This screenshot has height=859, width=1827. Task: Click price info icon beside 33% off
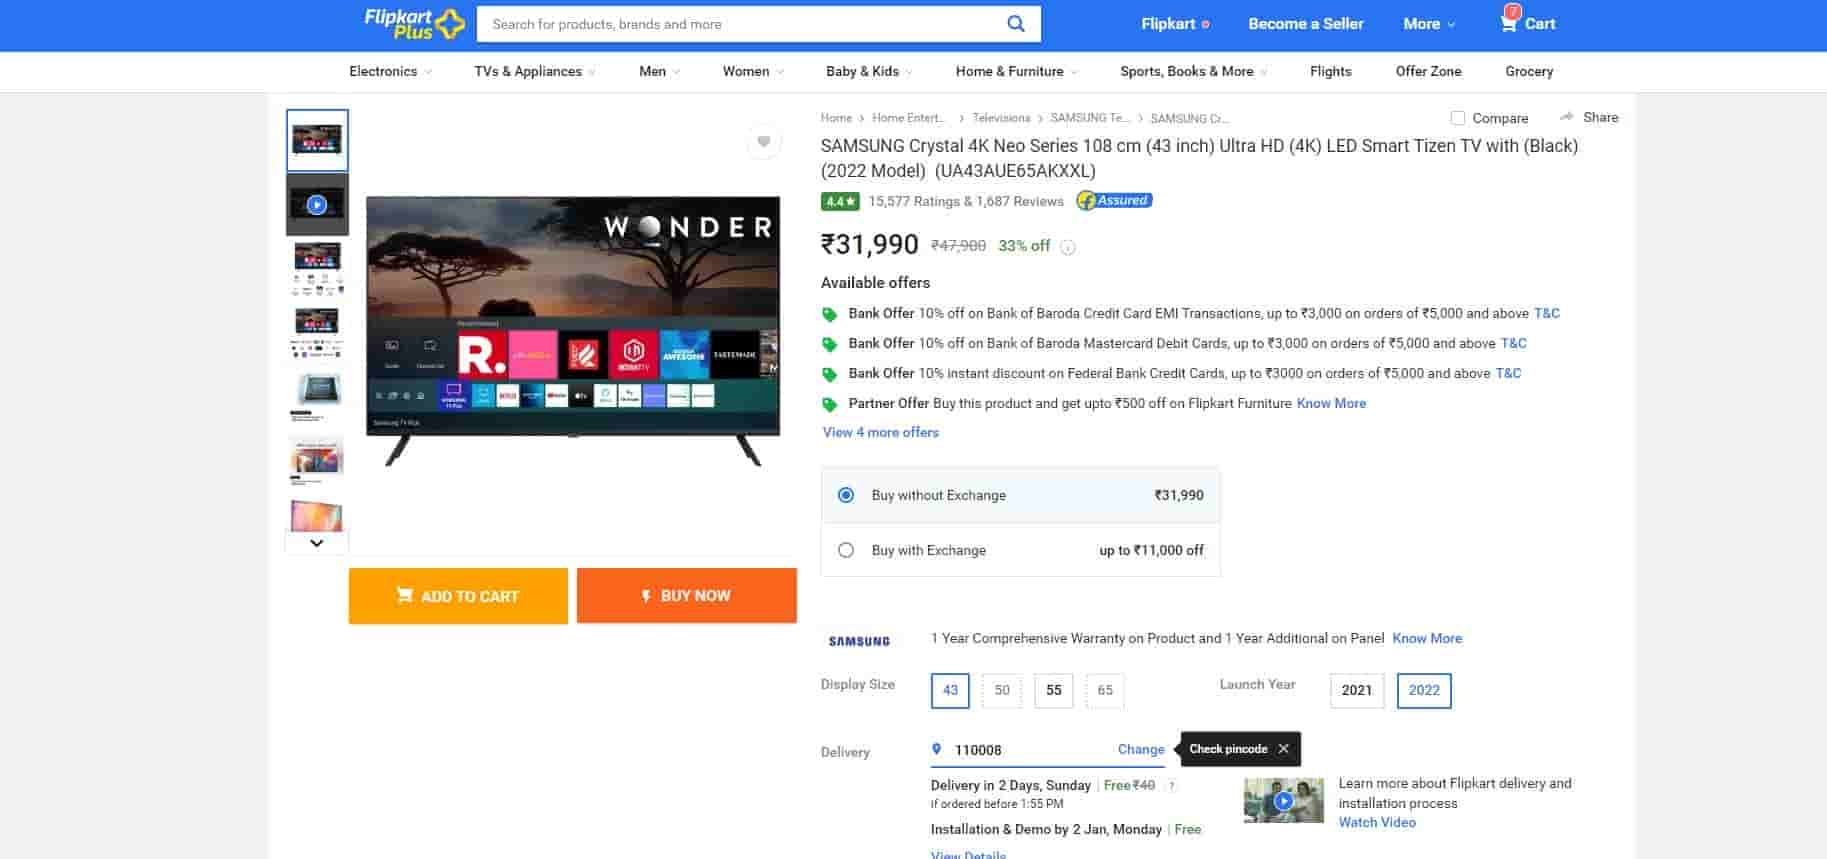(x=1068, y=247)
